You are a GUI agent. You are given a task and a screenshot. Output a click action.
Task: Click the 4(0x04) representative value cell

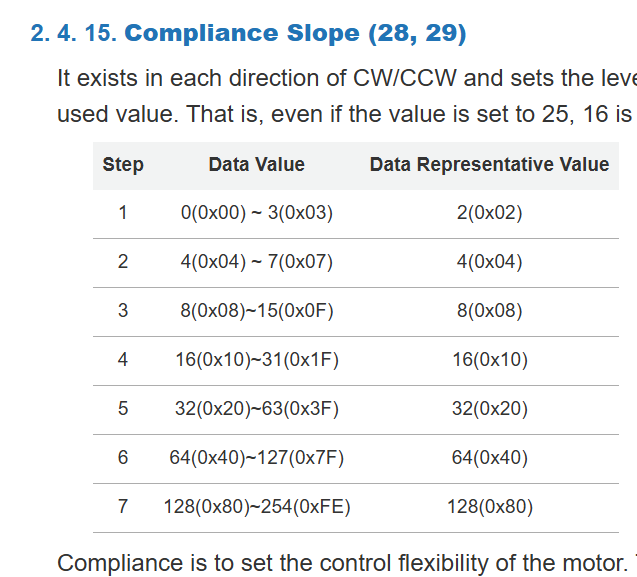pos(489,262)
